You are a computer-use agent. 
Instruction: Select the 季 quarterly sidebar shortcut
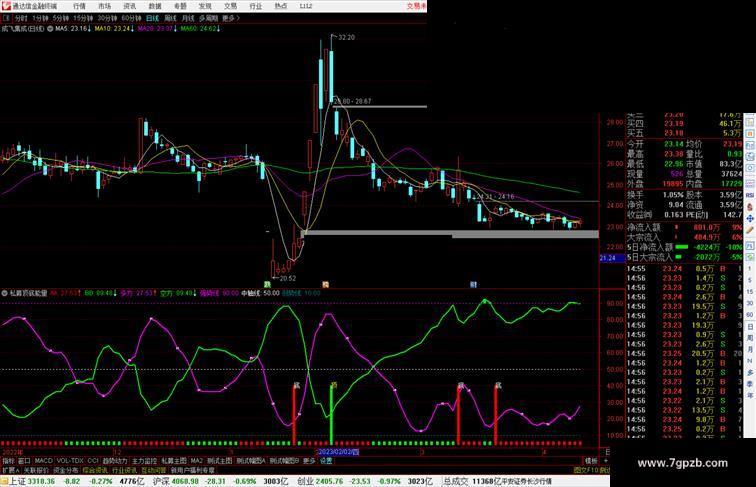tap(750, 384)
